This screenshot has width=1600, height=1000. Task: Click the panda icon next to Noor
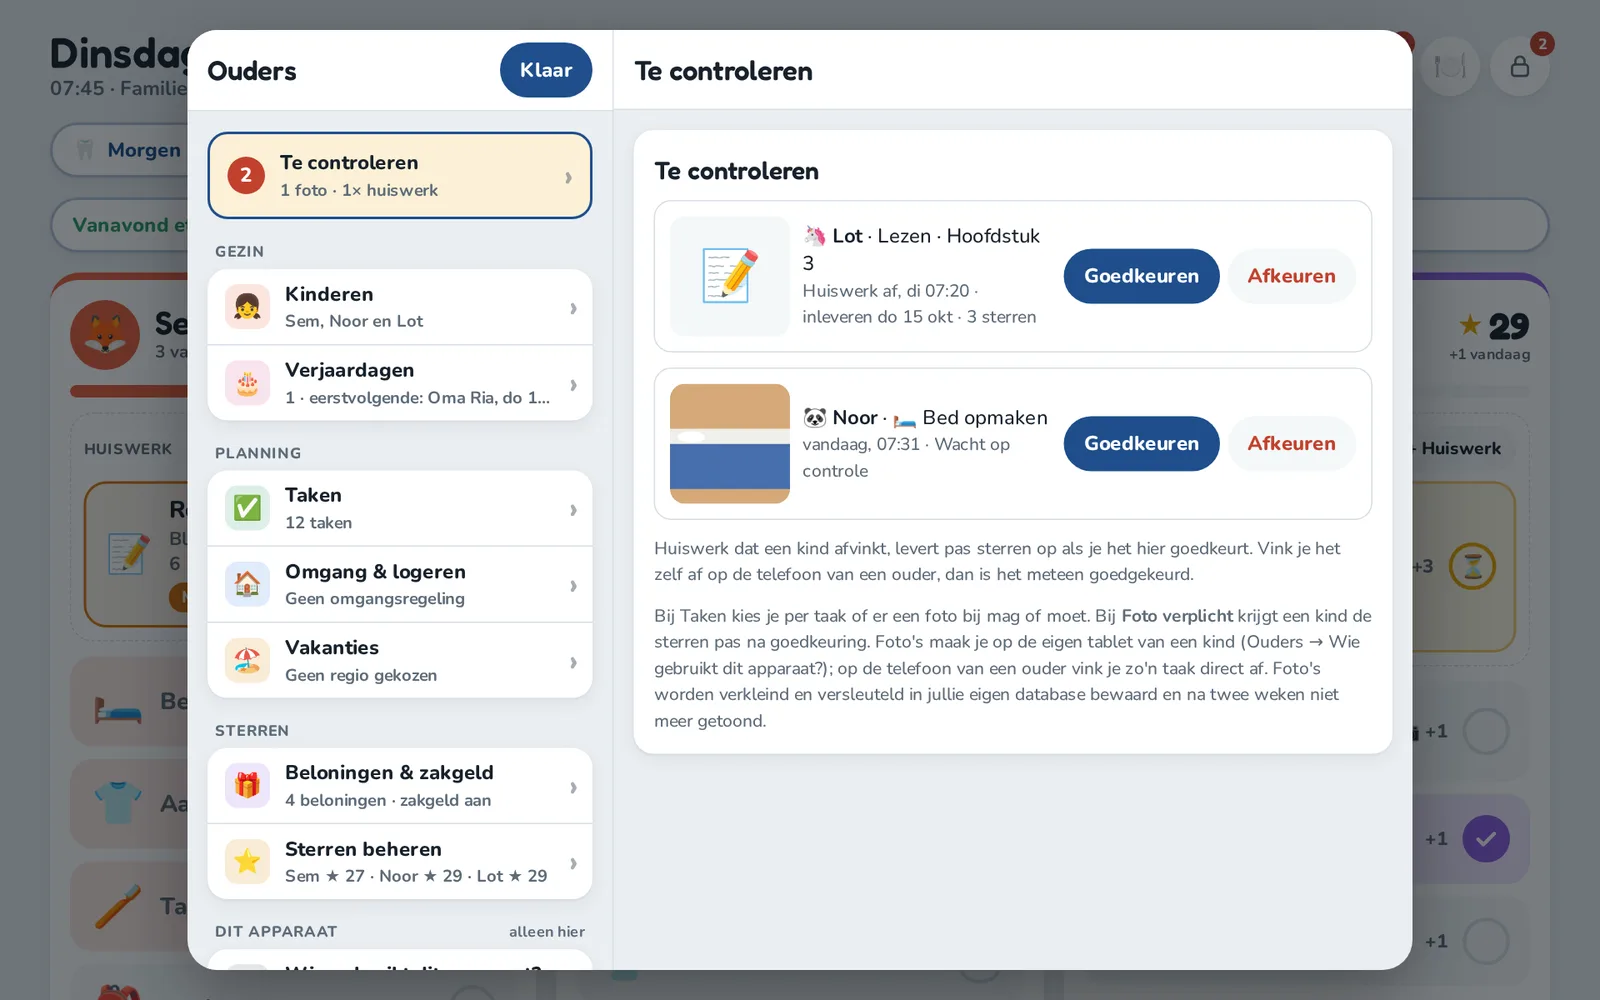815,418
